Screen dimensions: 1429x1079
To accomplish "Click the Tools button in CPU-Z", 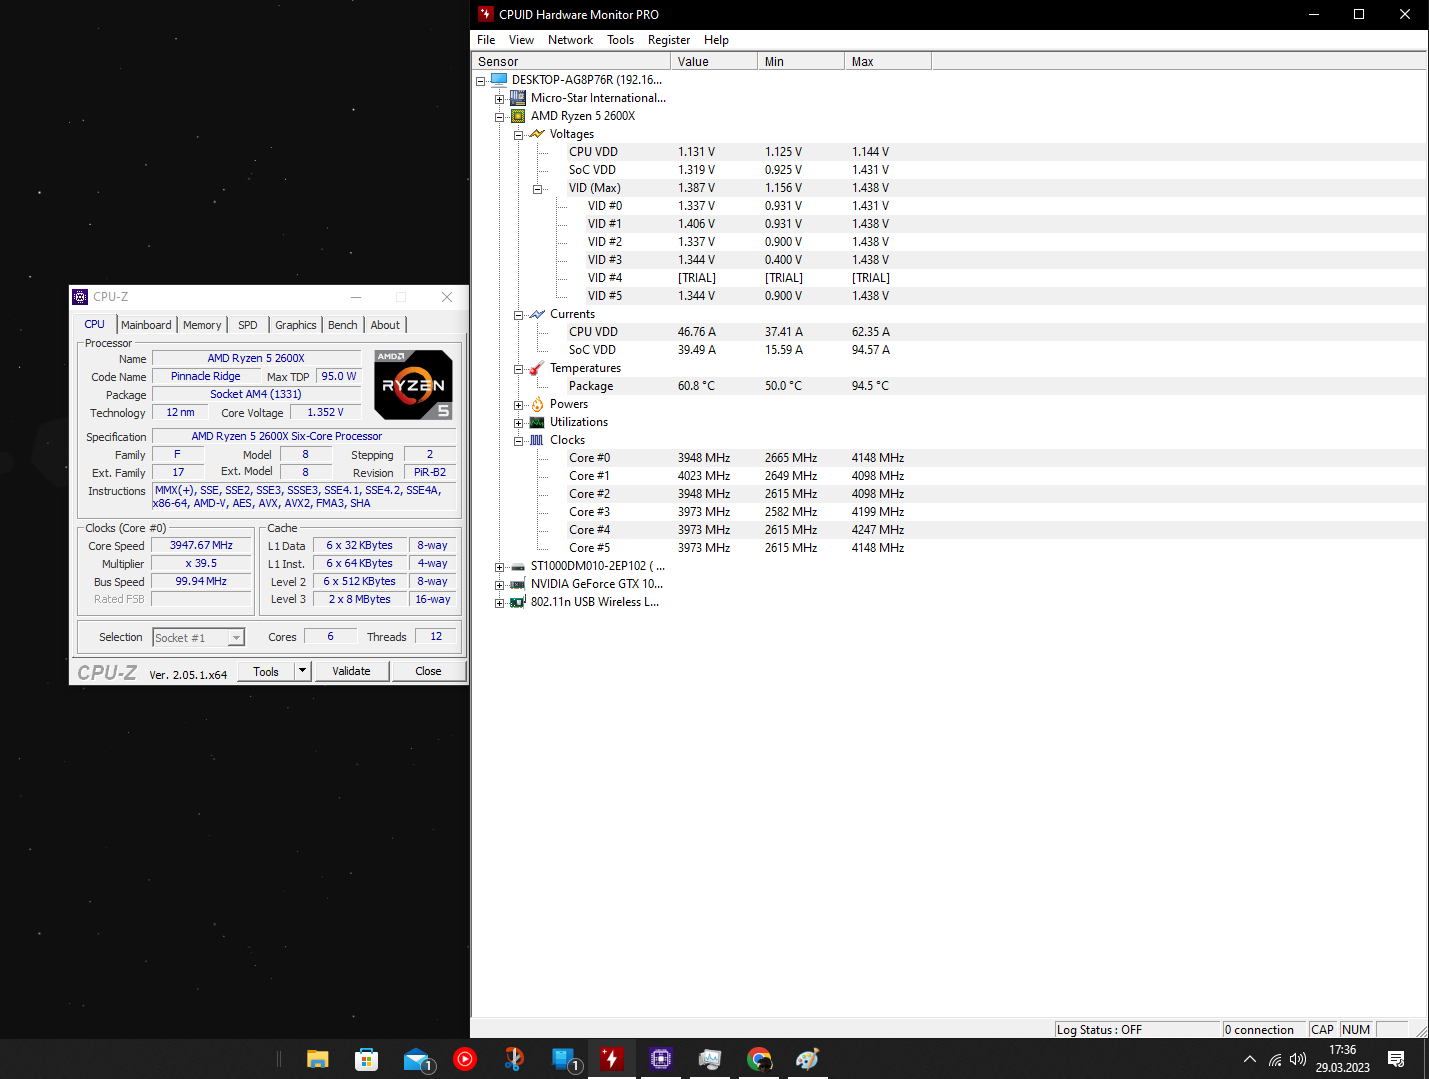I will pos(266,671).
